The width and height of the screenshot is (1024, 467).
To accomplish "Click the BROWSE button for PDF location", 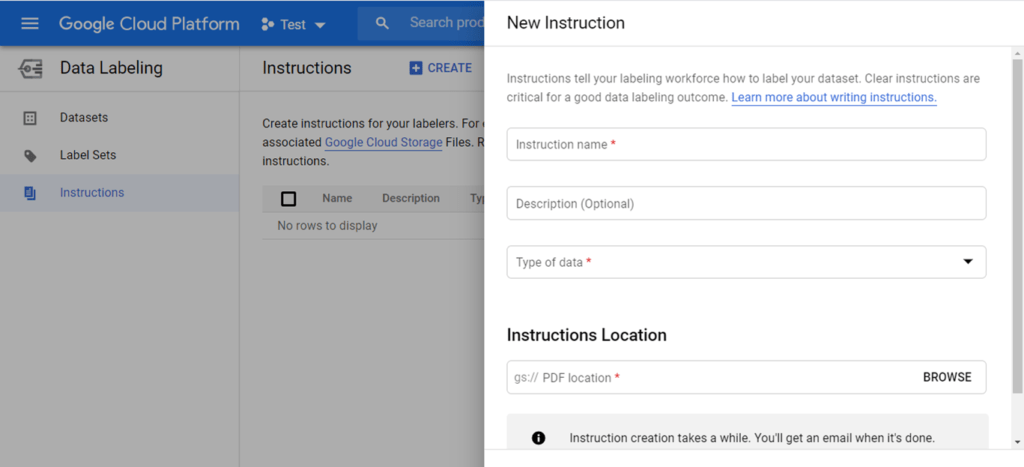I will coord(947,377).
